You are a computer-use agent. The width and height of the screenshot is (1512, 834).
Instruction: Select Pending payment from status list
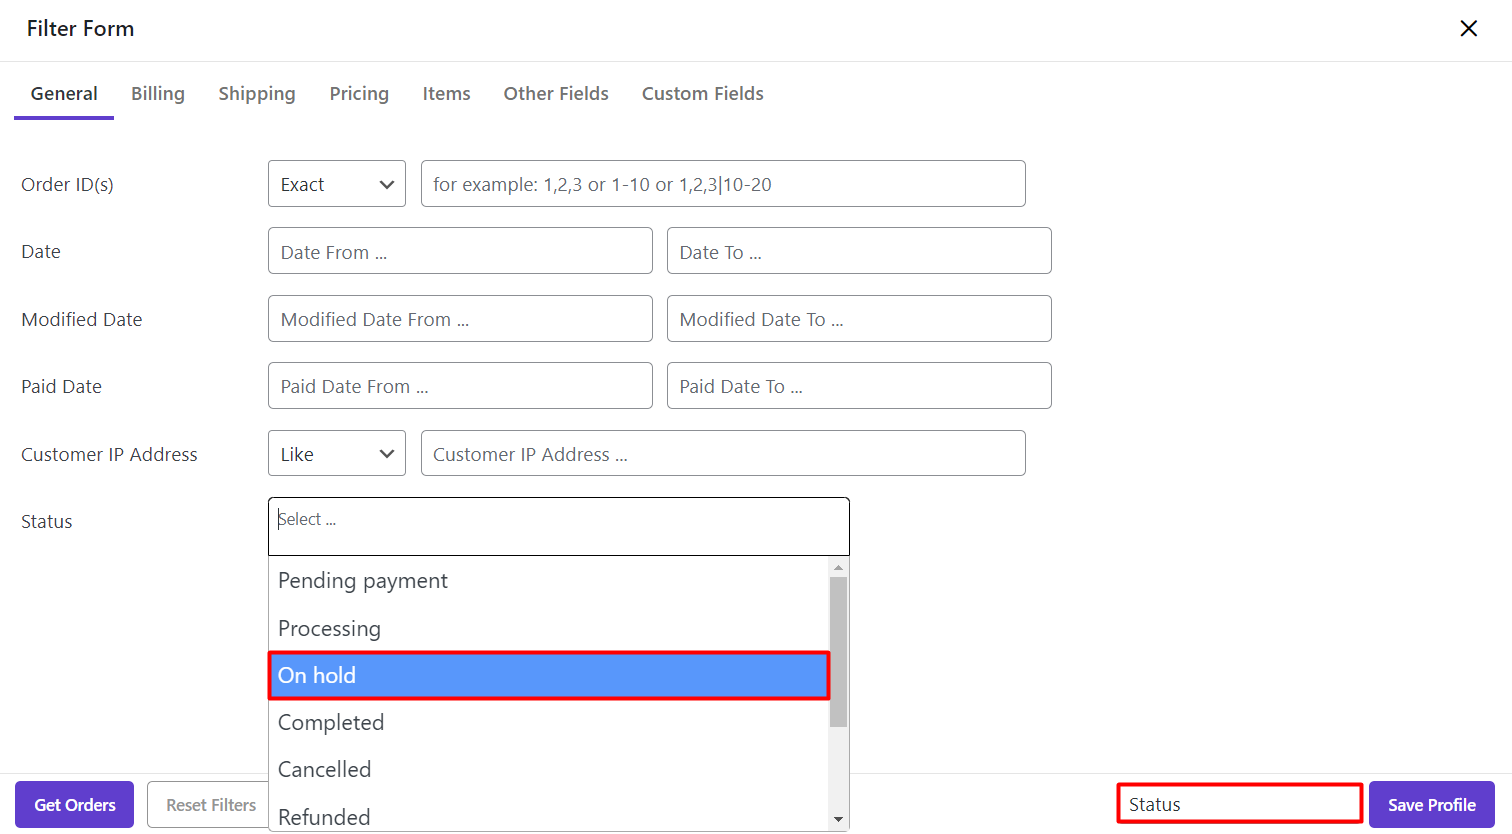click(x=548, y=581)
